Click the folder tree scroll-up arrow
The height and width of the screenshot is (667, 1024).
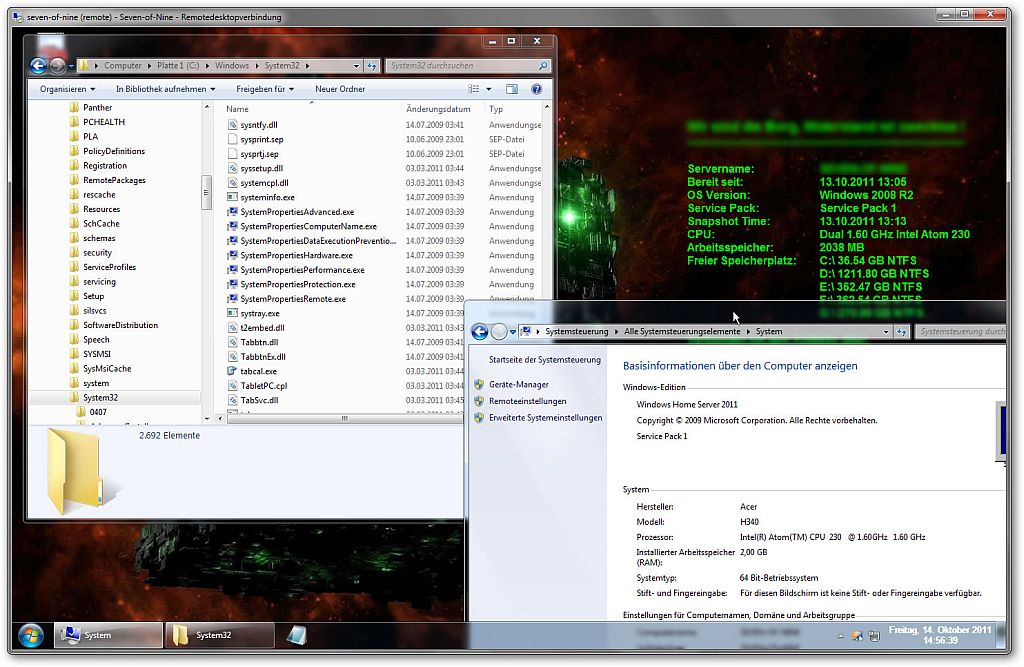pyautogui.click(x=207, y=107)
